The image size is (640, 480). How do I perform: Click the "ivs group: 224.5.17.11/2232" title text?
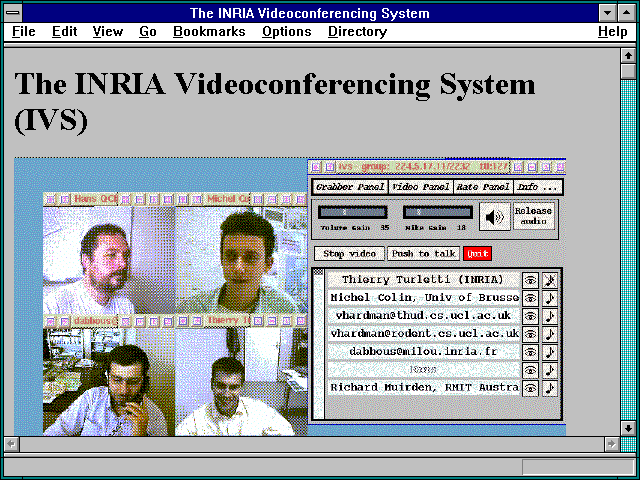tap(404, 167)
